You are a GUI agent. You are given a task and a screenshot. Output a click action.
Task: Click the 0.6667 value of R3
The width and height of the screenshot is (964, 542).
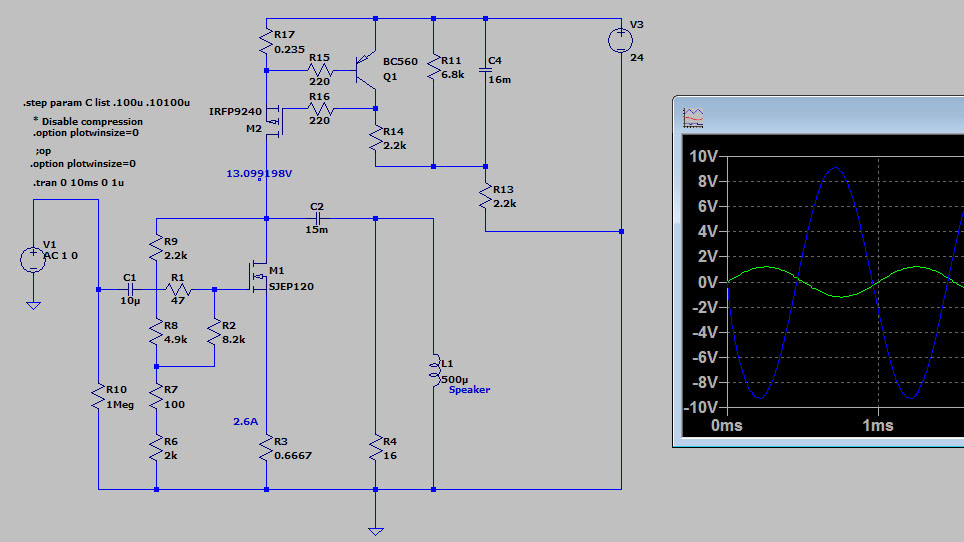coord(293,456)
